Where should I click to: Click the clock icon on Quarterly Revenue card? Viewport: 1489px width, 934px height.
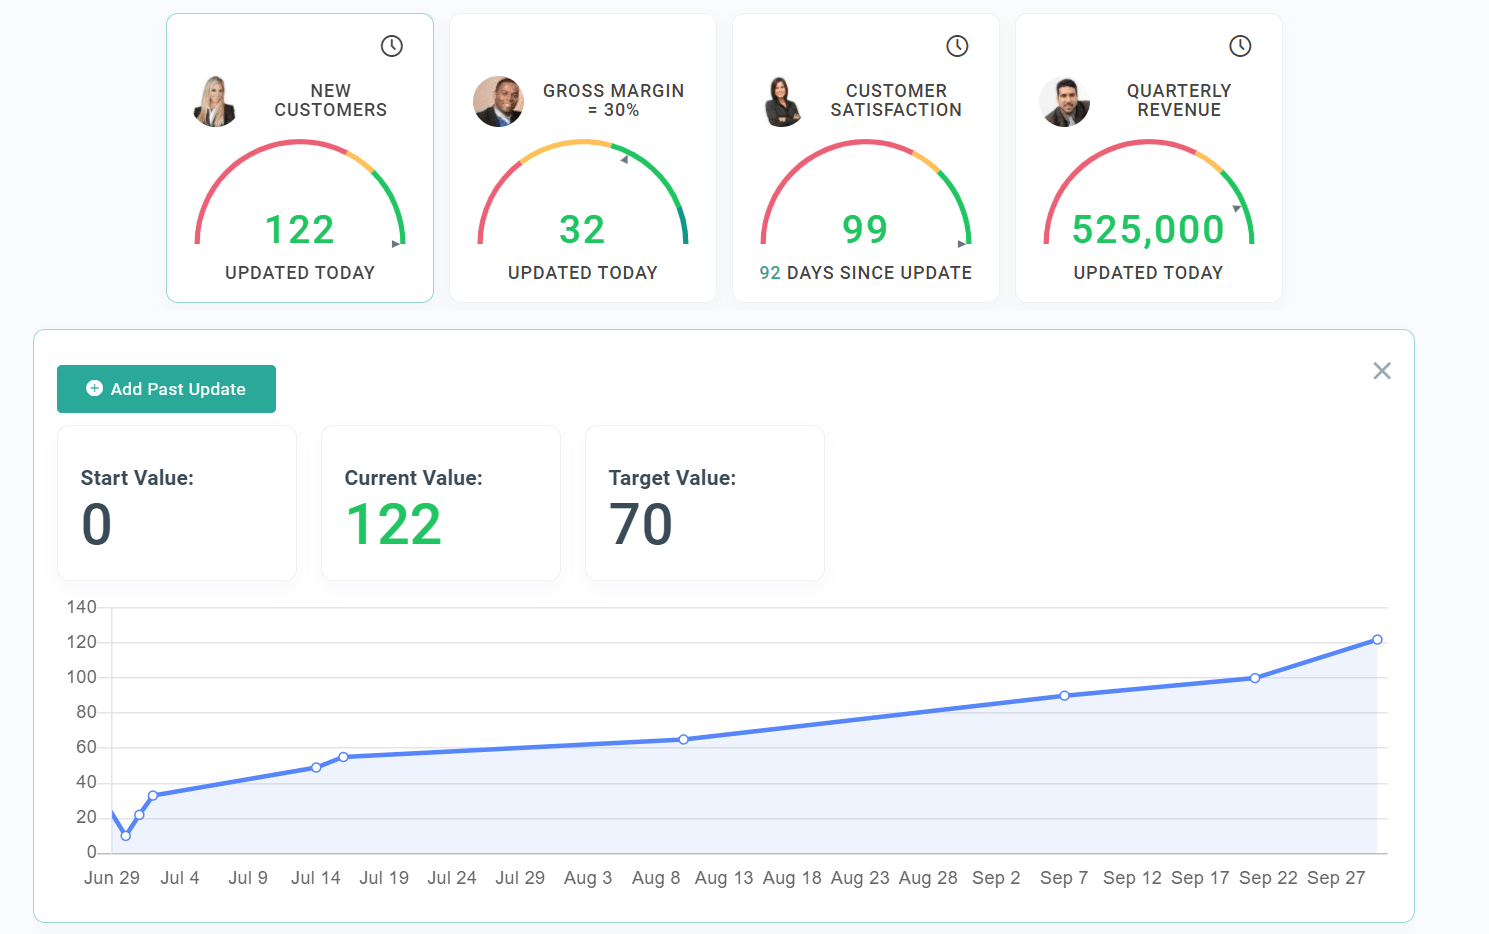click(x=1240, y=45)
